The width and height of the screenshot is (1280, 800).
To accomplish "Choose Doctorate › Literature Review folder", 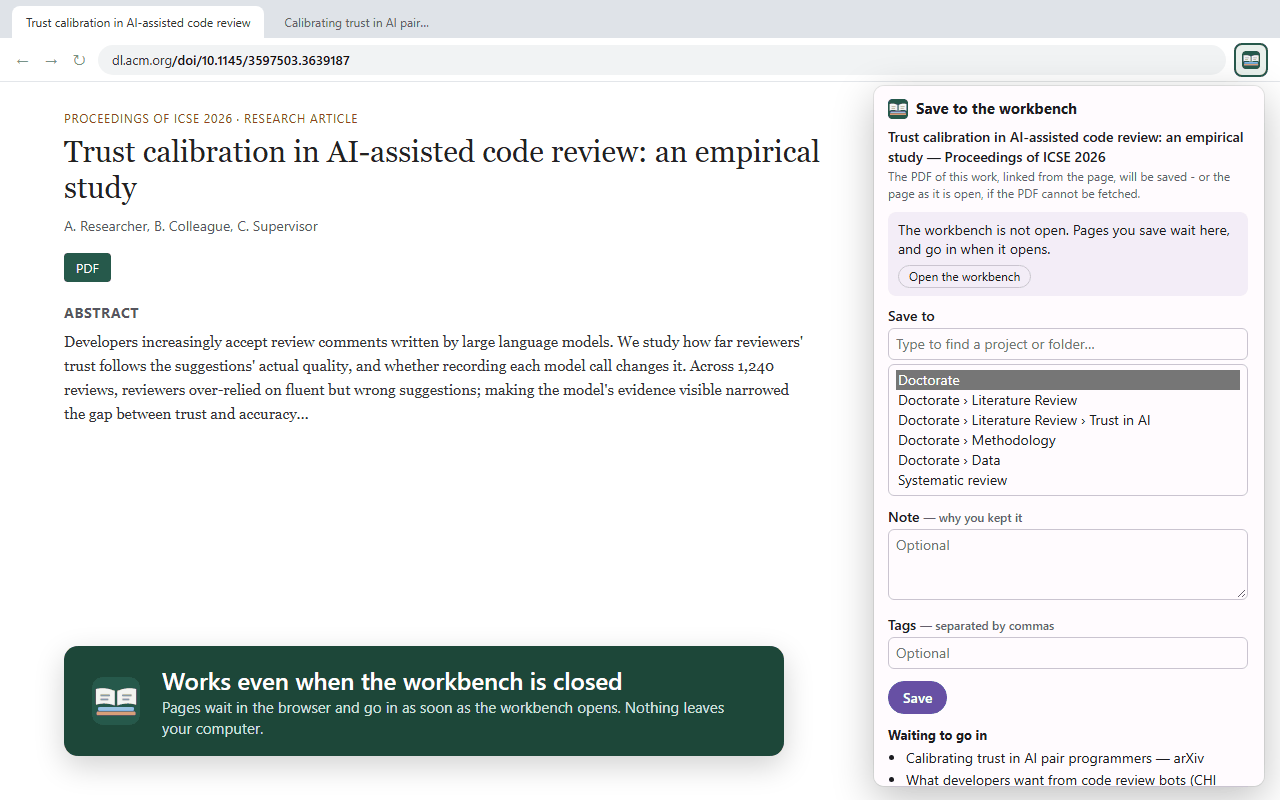I will (1068, 400).
